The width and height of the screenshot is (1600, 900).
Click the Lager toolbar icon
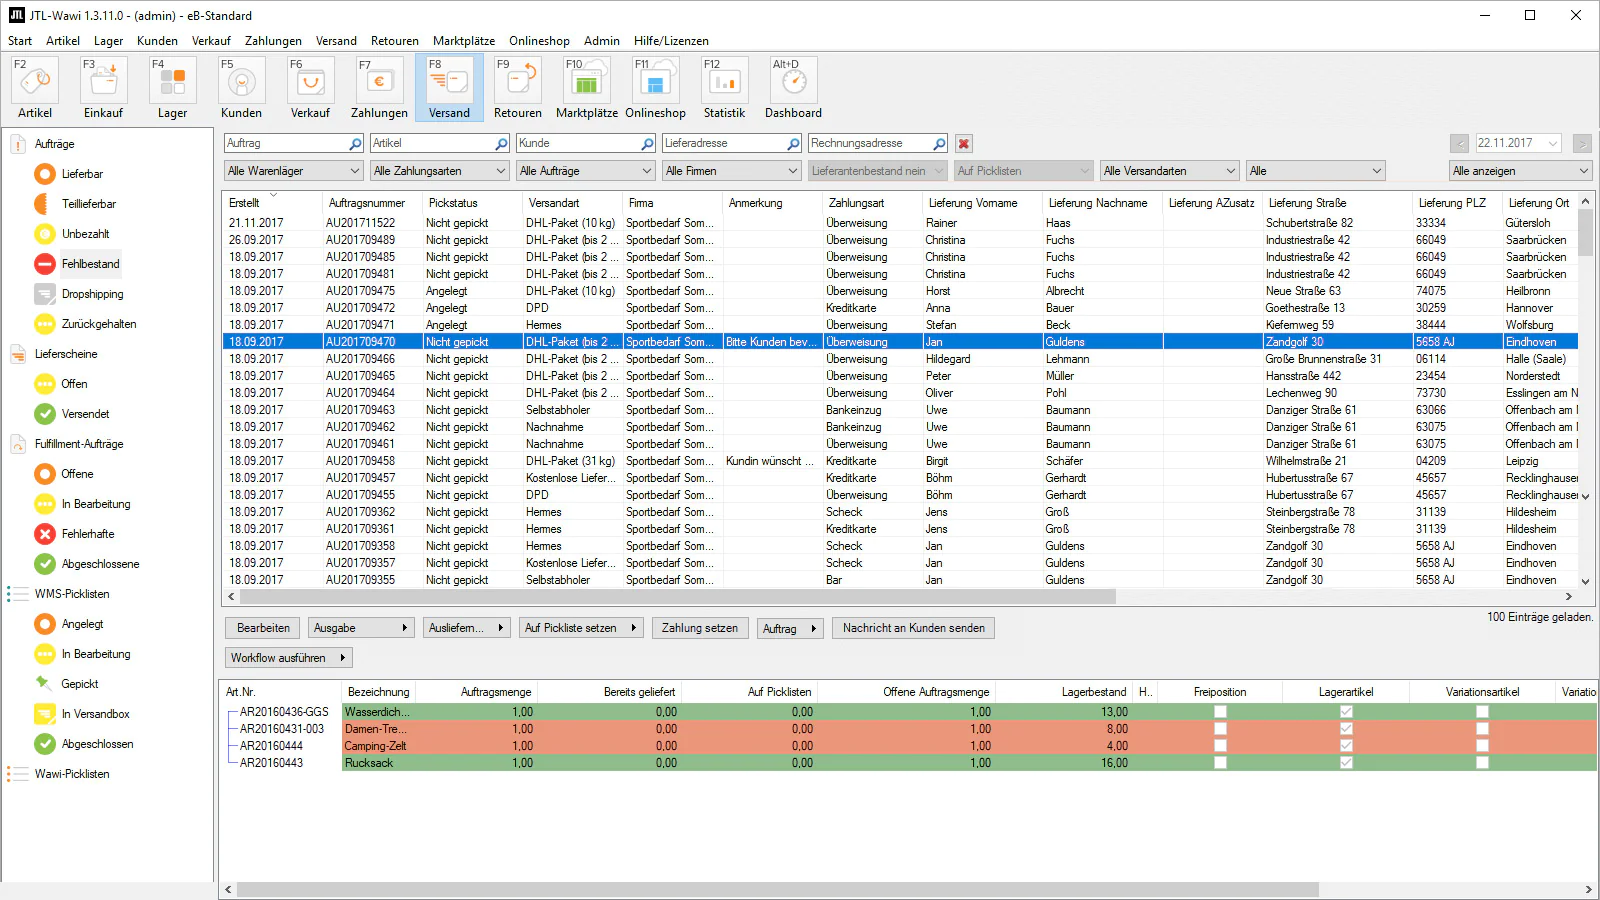click(172, 82)
